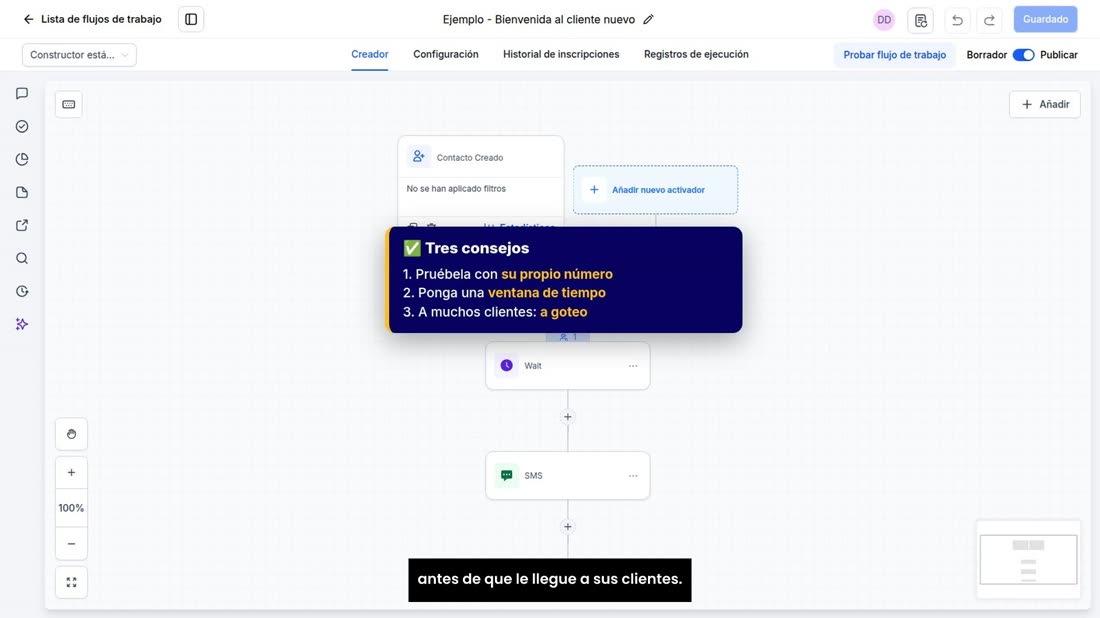Go back to Lista de flujos de trabajo
Viewport: 1100px width, 618px height.
tap(92, 19)
